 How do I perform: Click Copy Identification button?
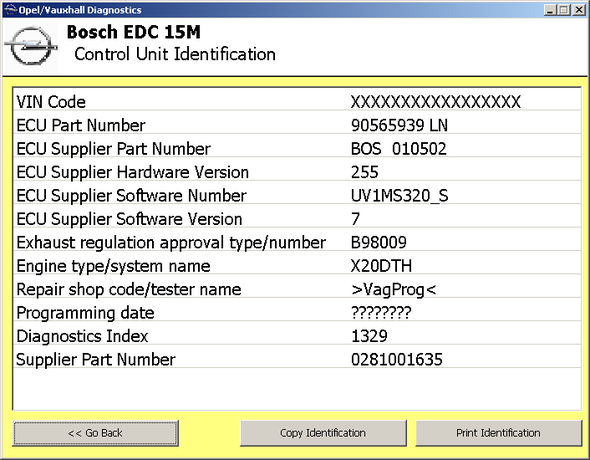323,433
